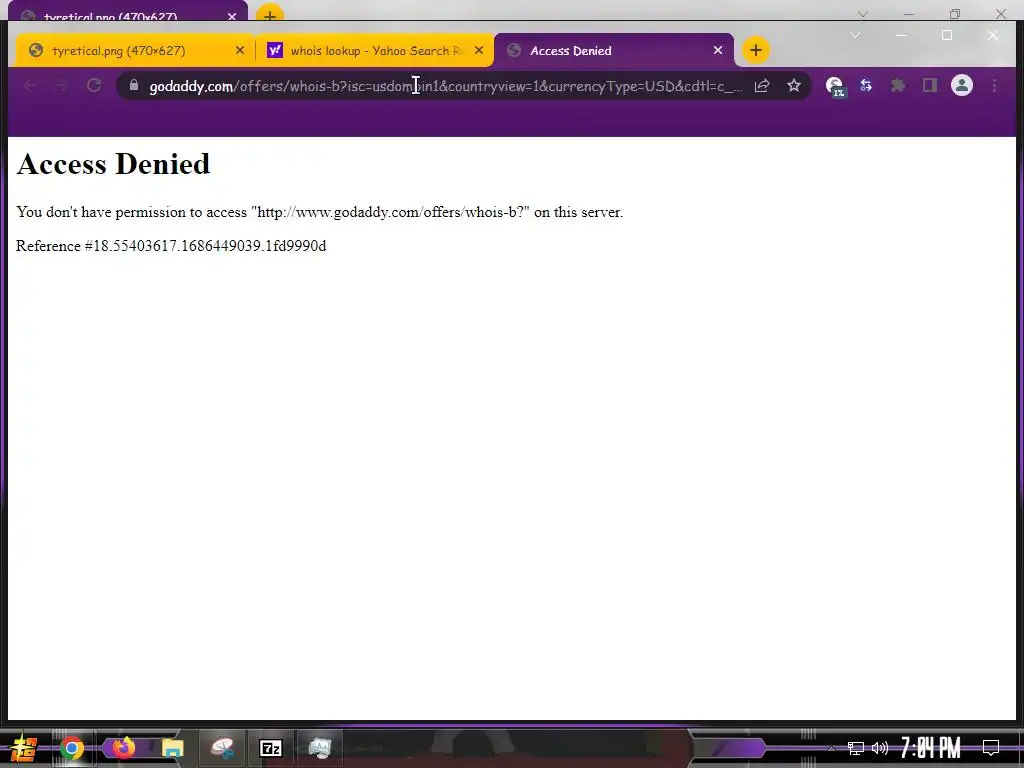Click the "You don't have permission" message
Screen dimensions: 1024x768
[x=319, y=212]
